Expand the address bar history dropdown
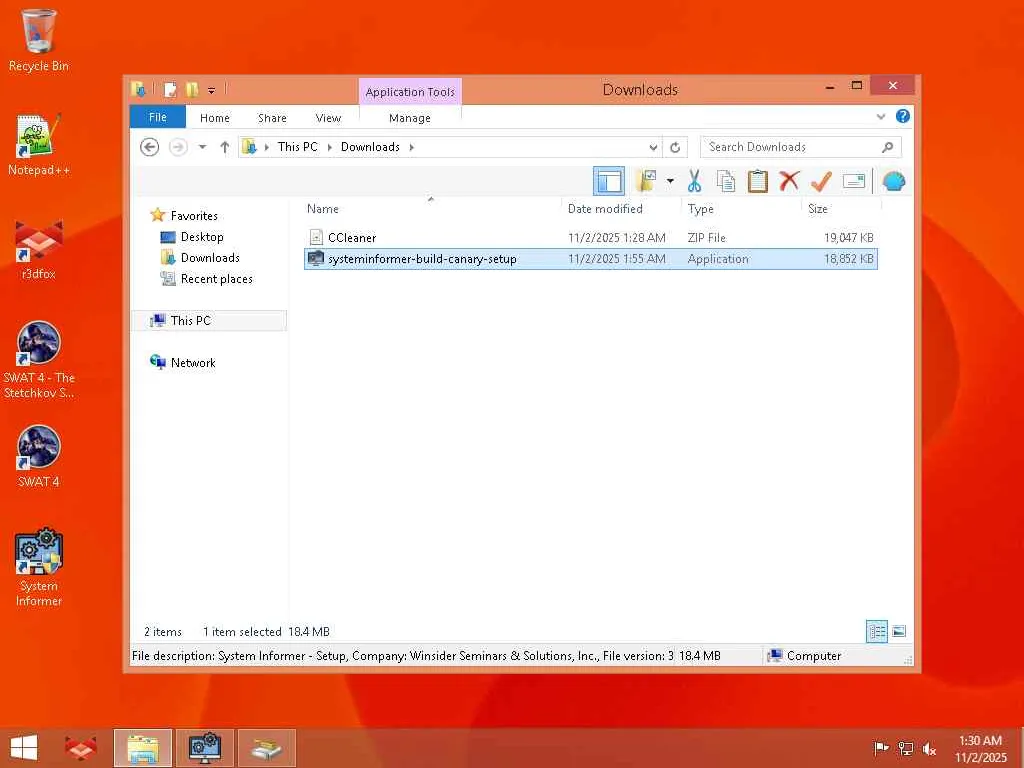Viewport: 1024px width, 768px height. (653, 147)
